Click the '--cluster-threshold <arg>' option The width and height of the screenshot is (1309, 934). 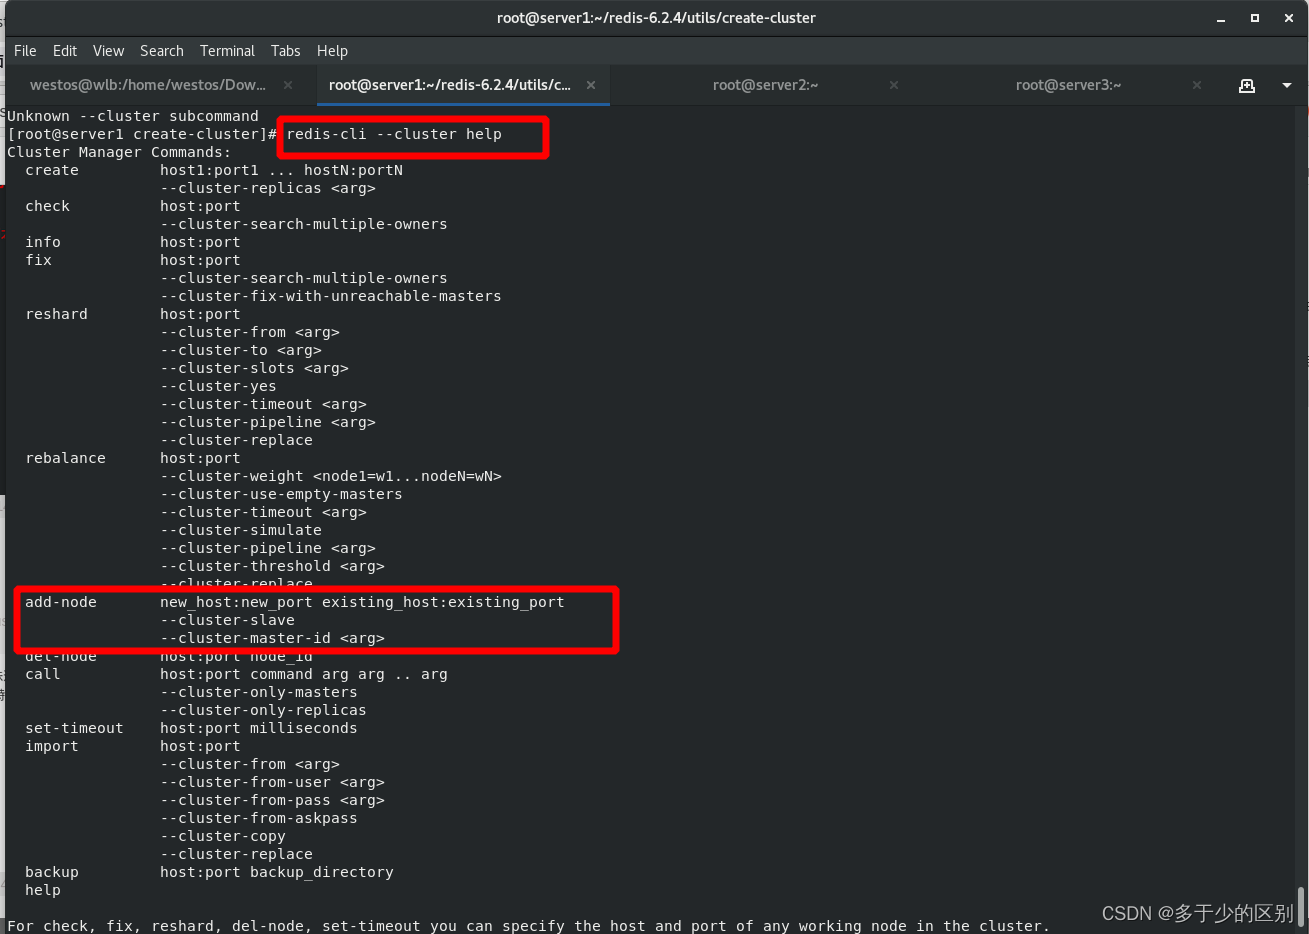point(272,566)
